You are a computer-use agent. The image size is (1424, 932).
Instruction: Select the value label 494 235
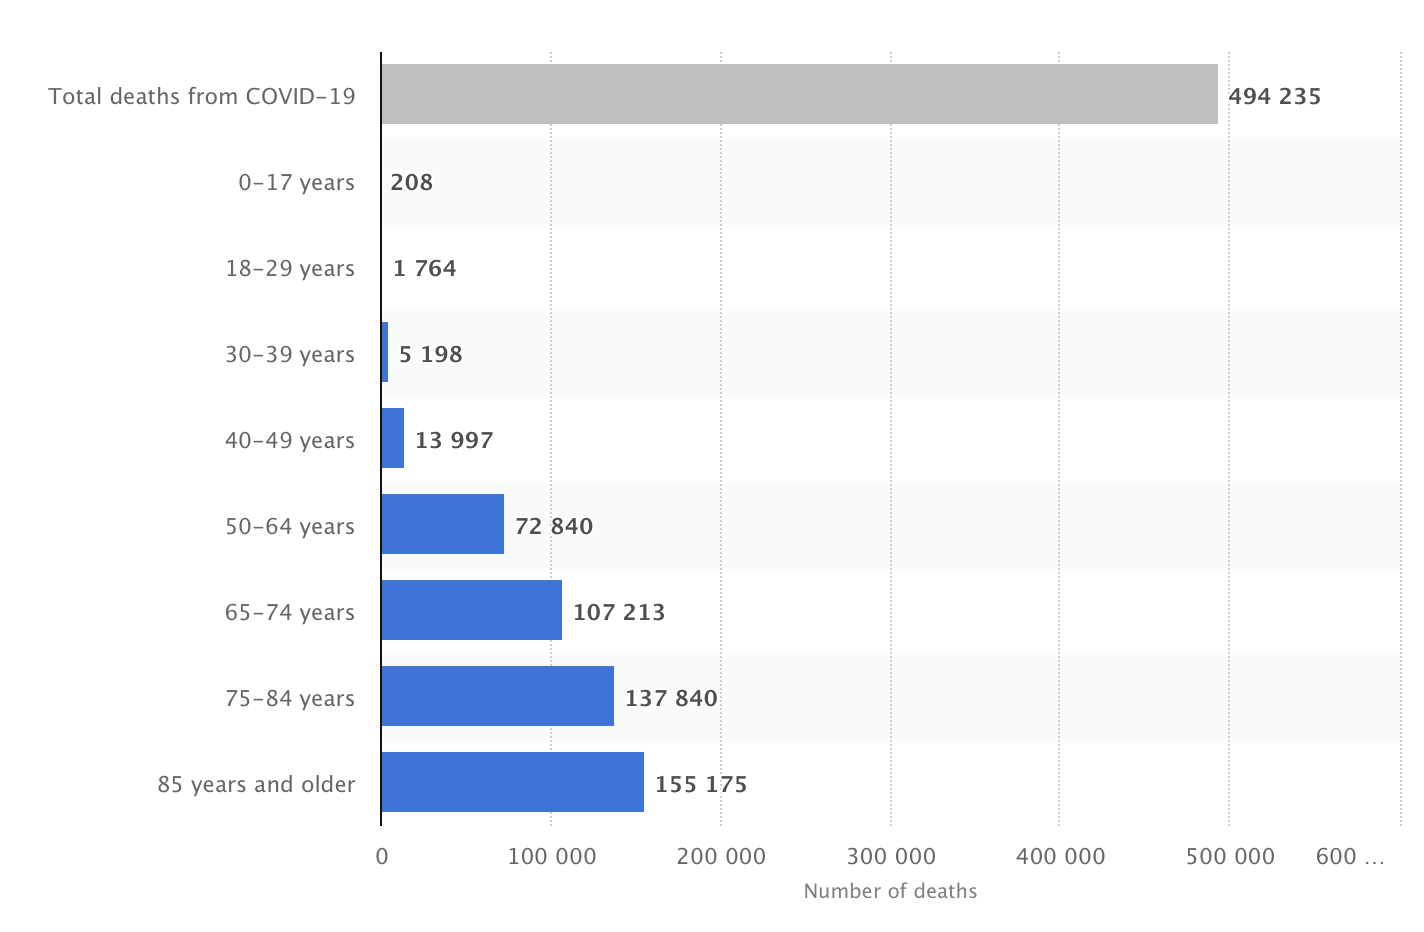[1275, 97]
